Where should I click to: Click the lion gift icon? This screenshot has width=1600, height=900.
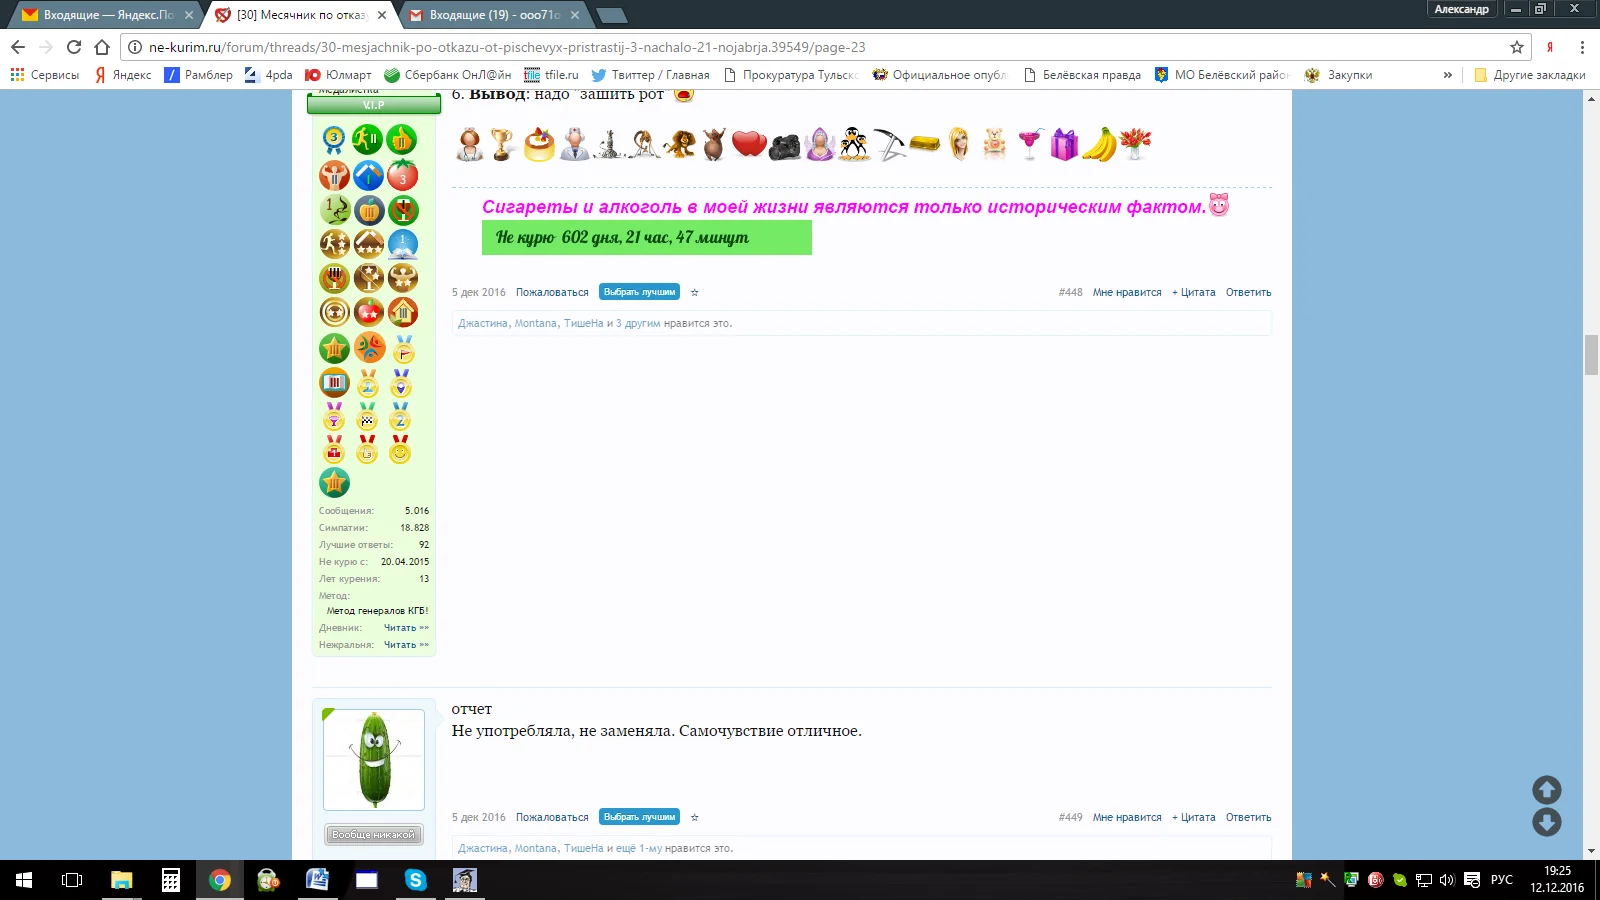[680, 145]
